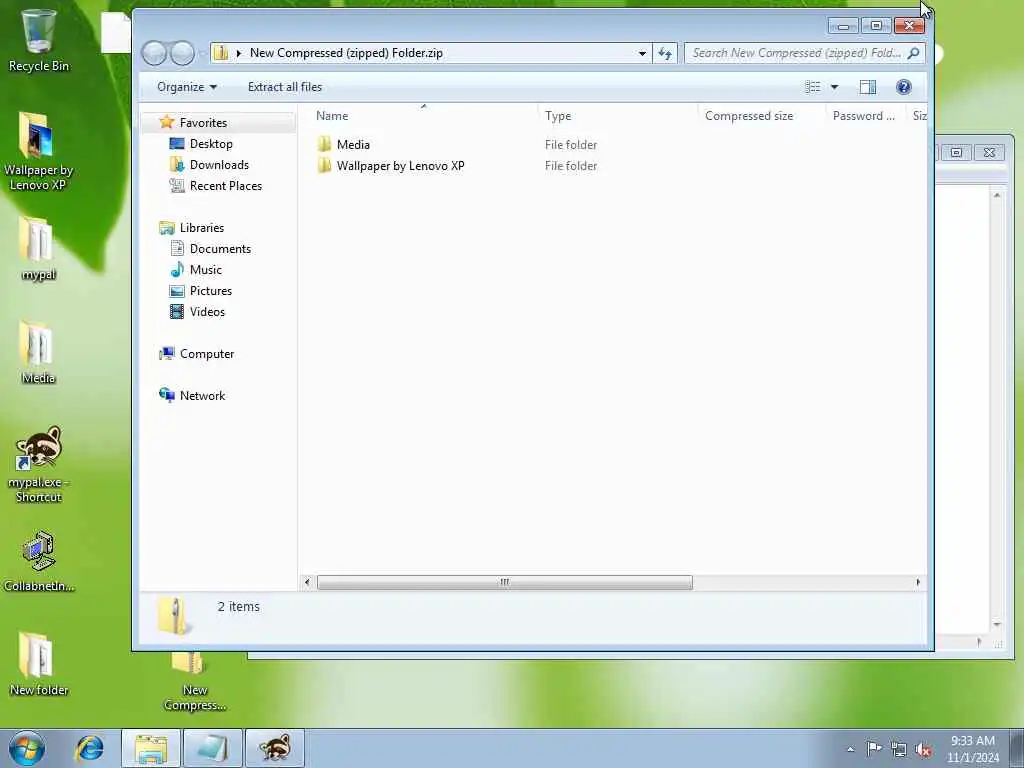Open address bar history dropdown

point(642,53)
